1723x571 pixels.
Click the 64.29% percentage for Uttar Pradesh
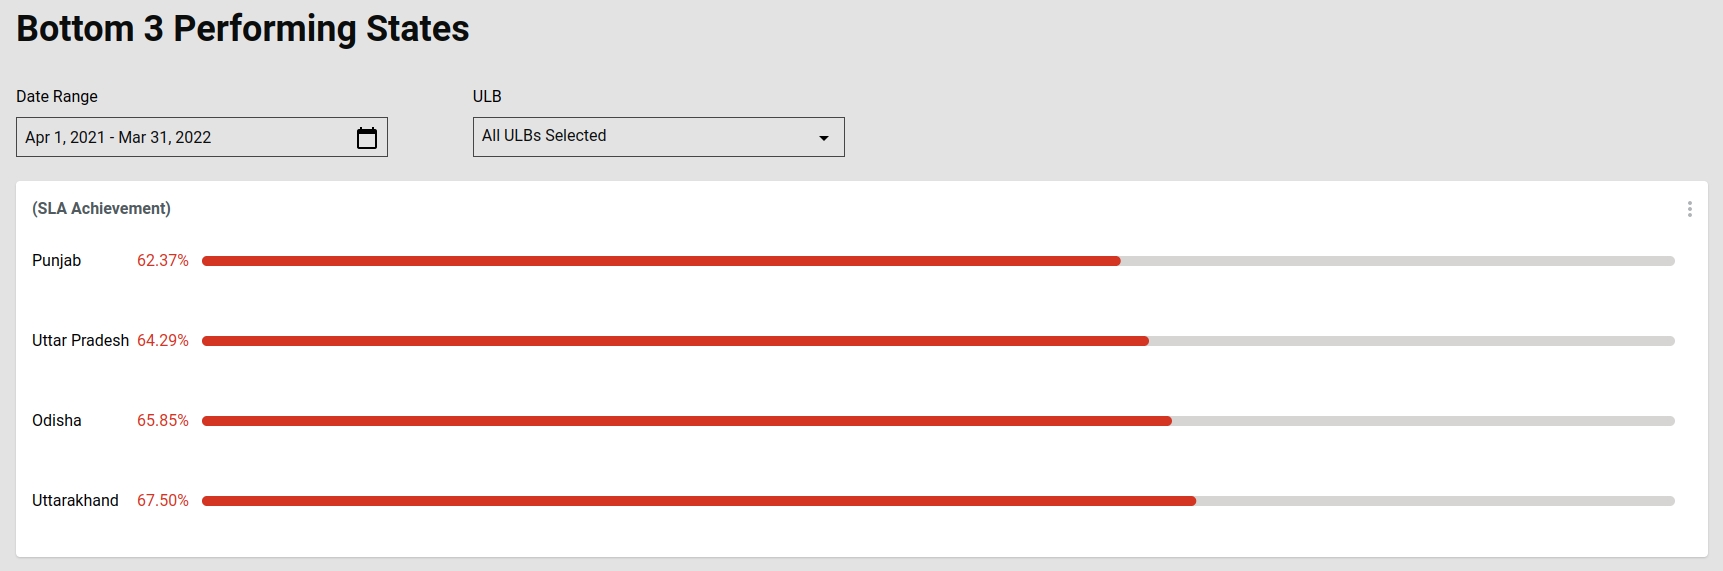click(x=163, y=341)
